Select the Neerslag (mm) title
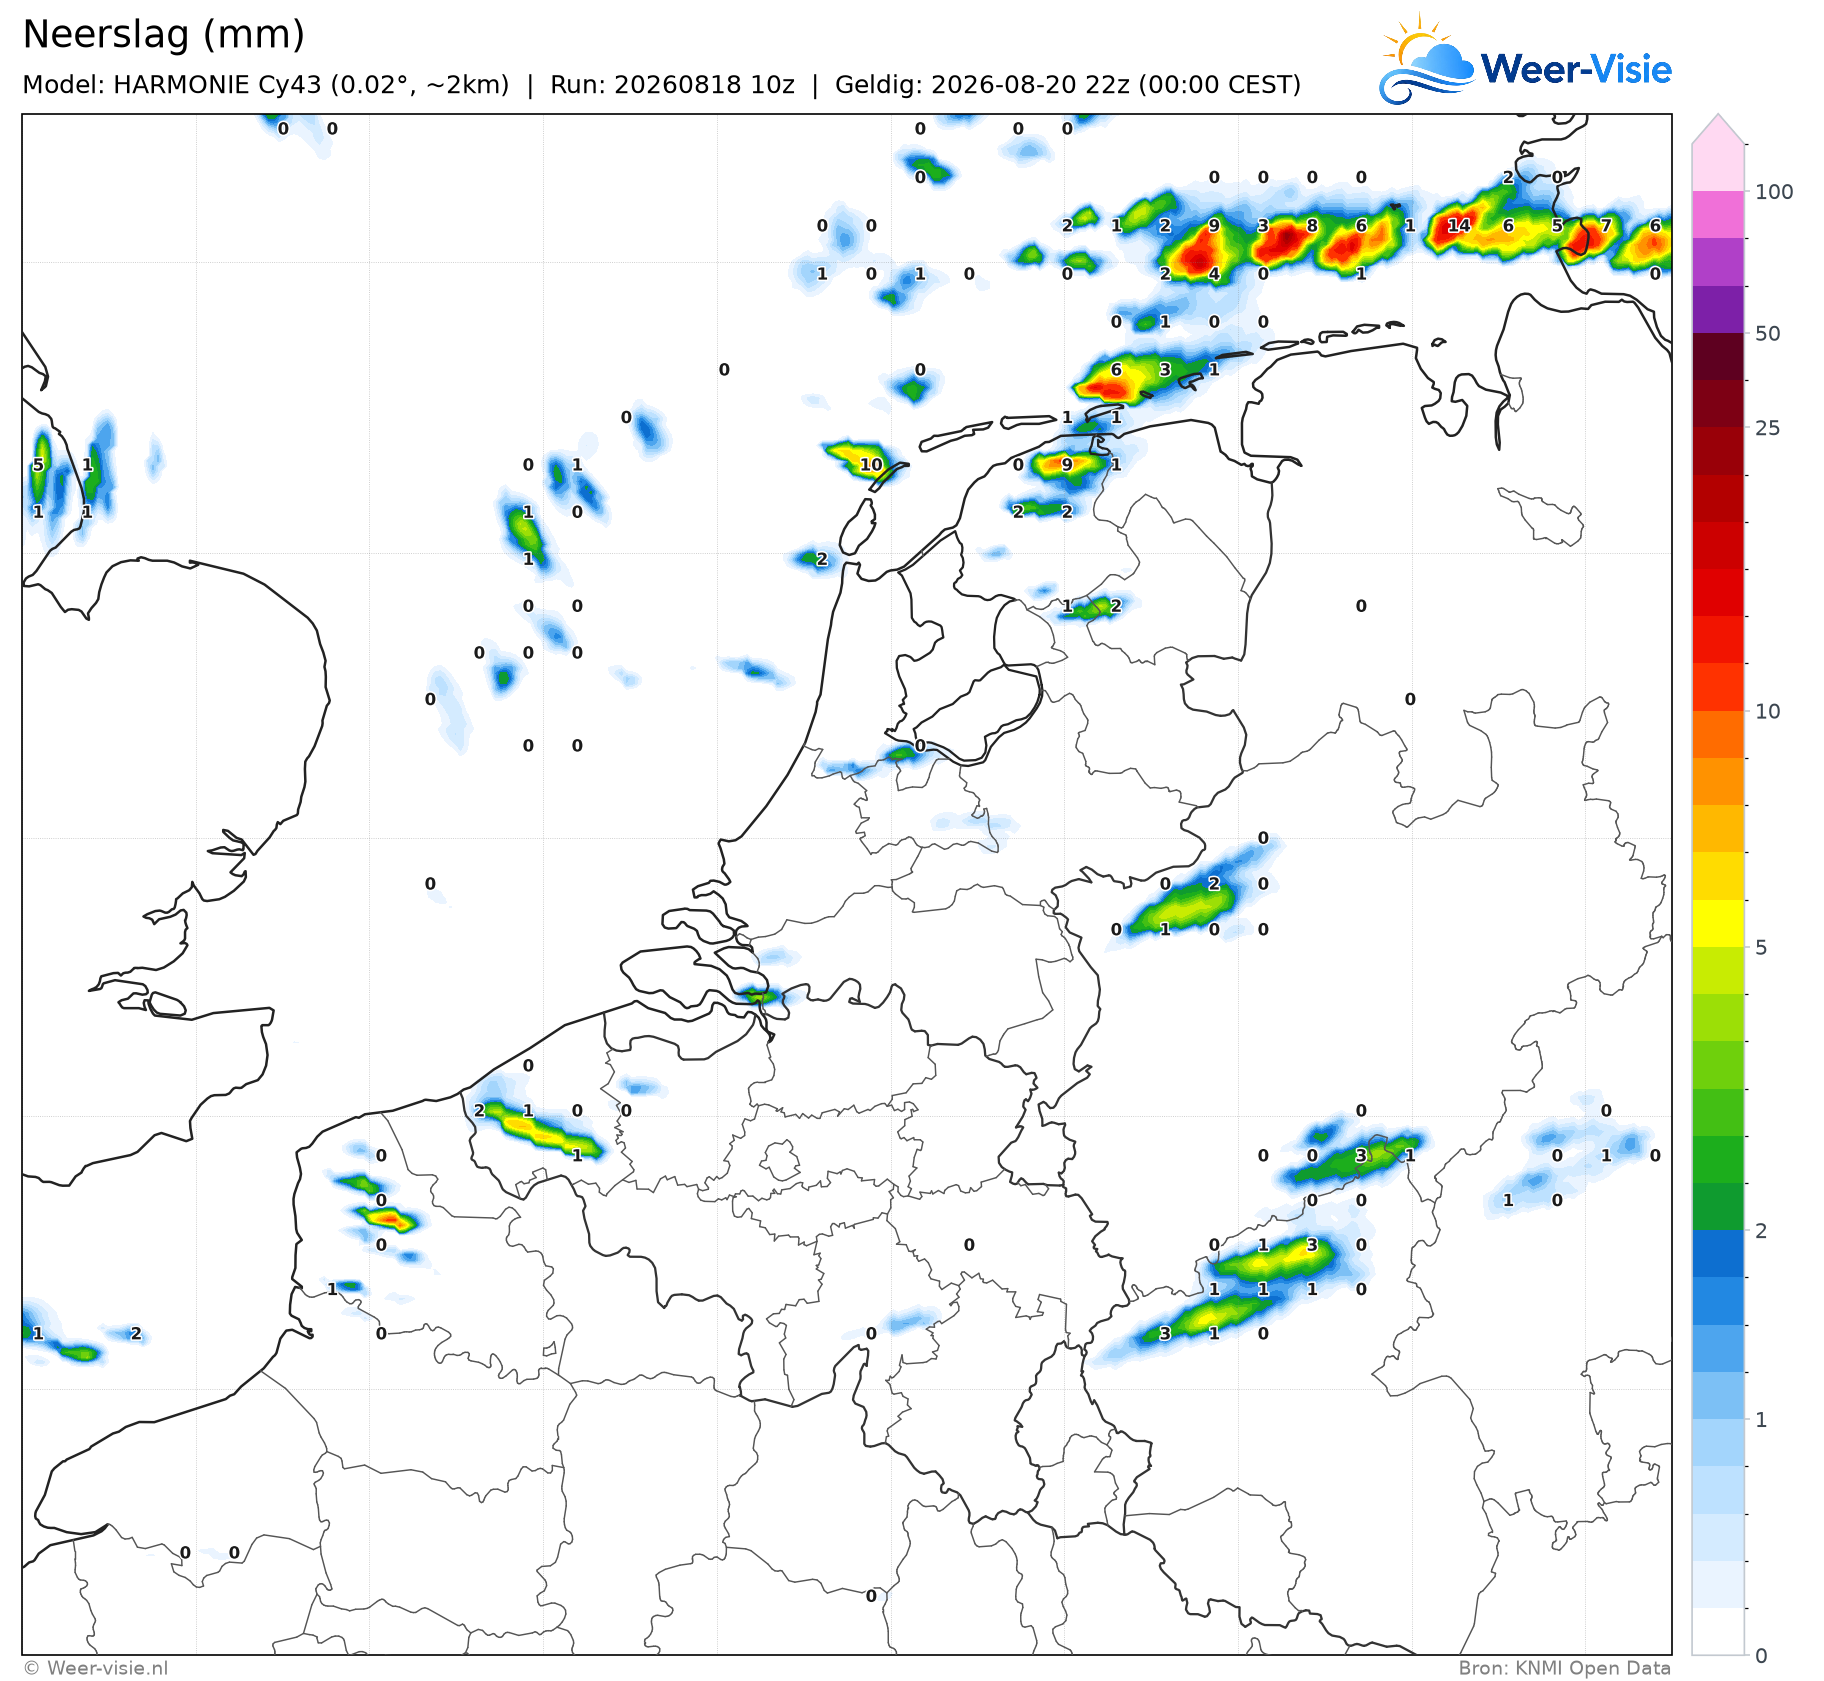Screen dimensions: 1824x1681 [x=163, y=34]
